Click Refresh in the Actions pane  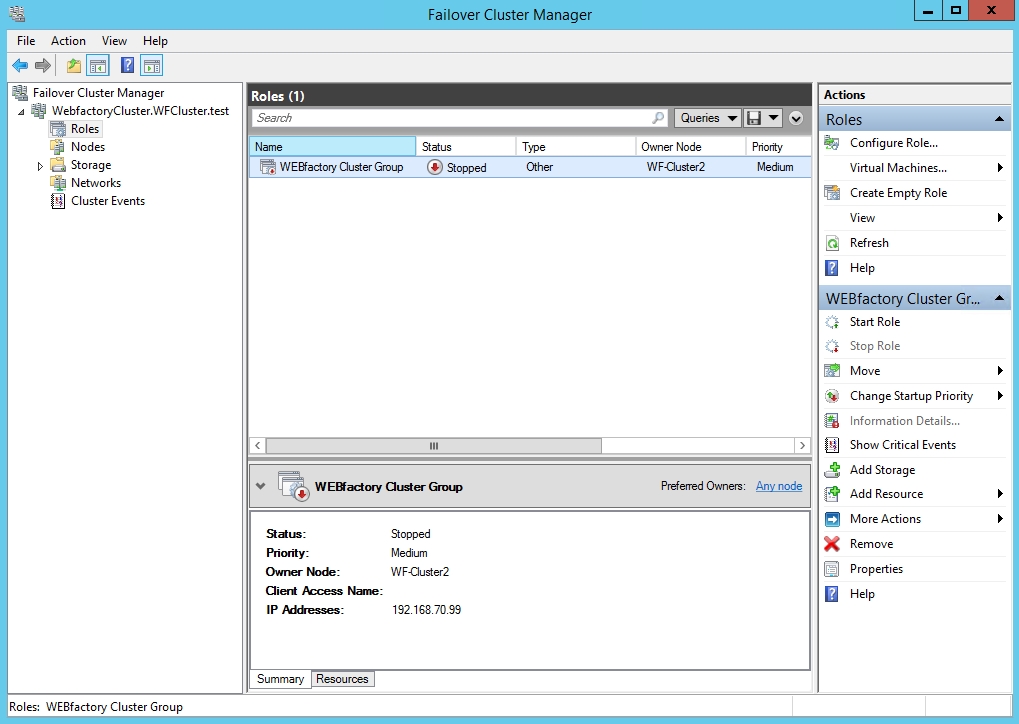point(868,243)
